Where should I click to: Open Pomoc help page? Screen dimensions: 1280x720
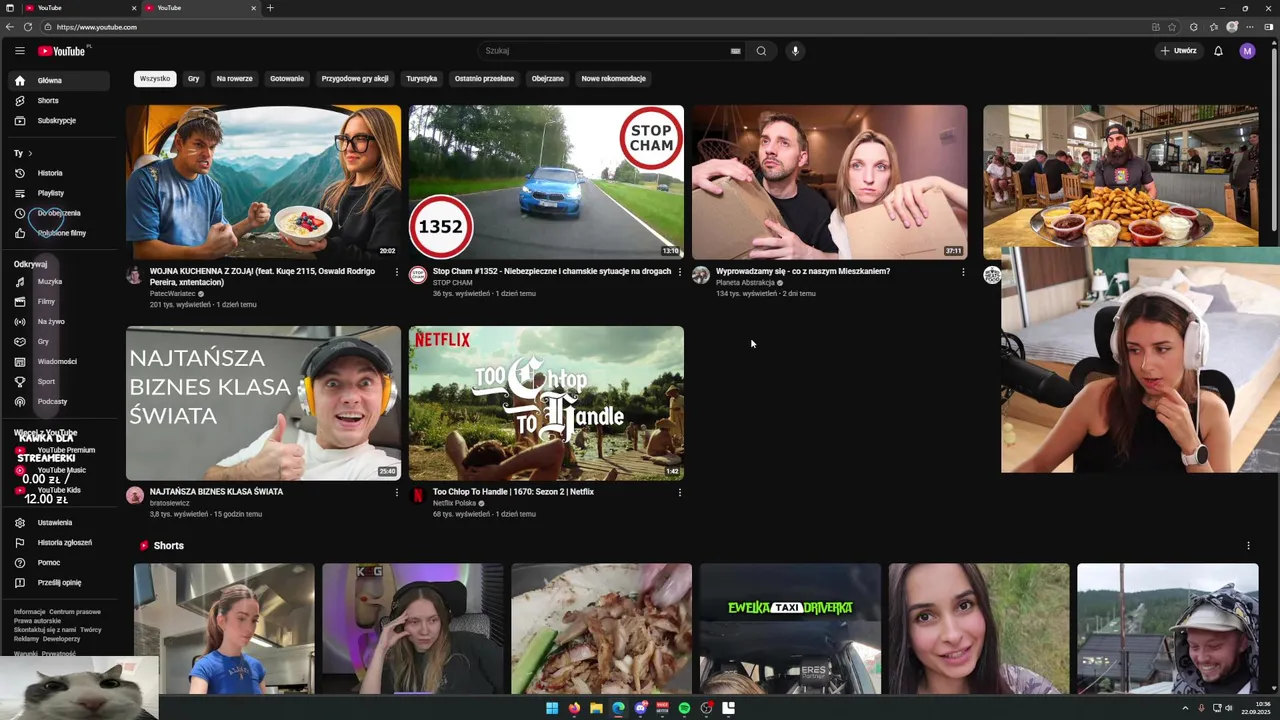[60, 562]
